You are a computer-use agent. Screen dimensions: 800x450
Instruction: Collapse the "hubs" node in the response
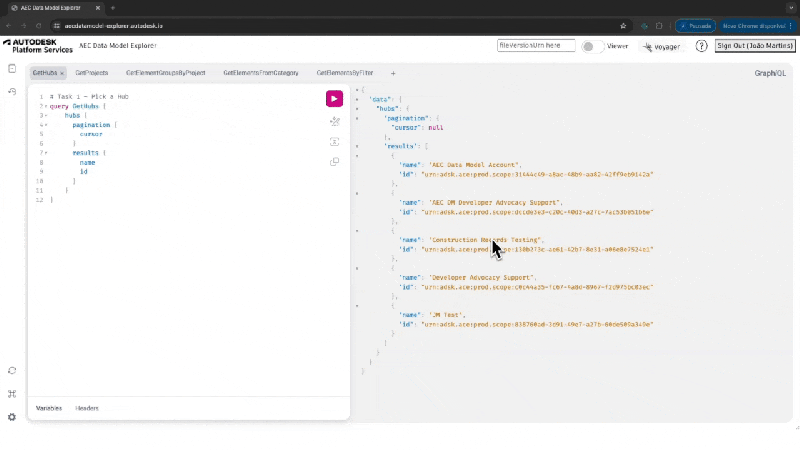(x=357, y=109)
